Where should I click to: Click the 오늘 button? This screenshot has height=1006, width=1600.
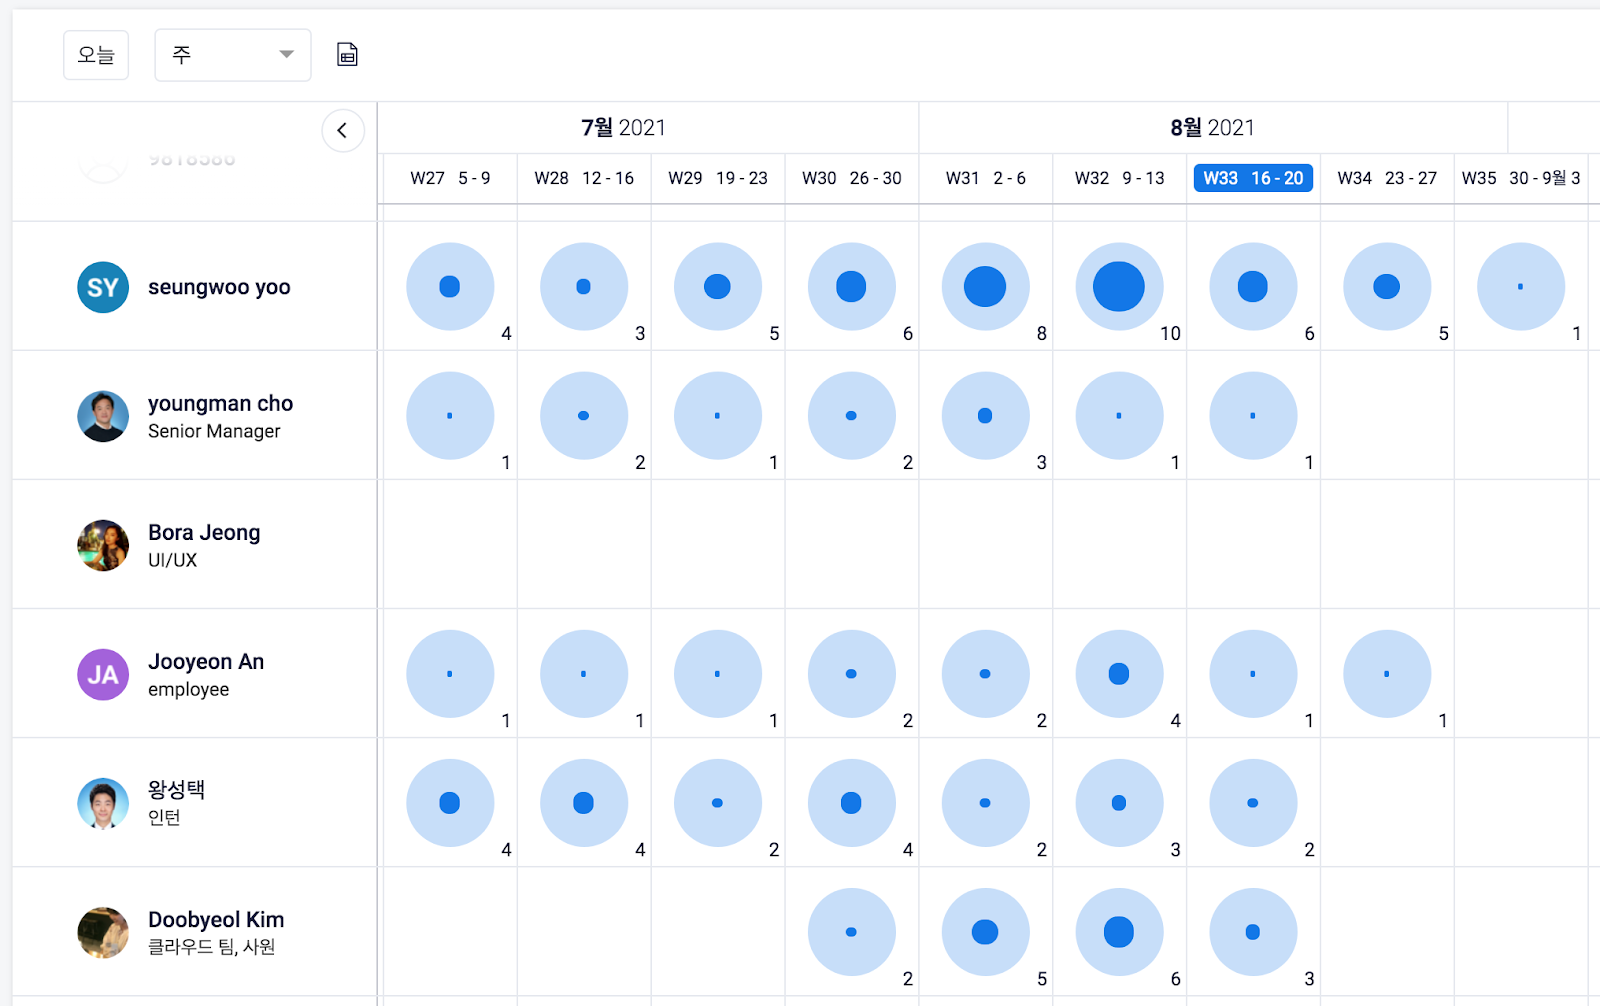click(96, 54)
